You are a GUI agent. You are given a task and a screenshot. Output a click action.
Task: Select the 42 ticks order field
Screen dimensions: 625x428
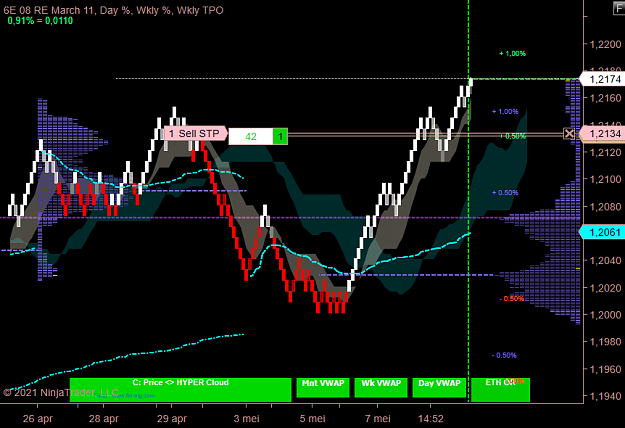[x=251, y=137]
